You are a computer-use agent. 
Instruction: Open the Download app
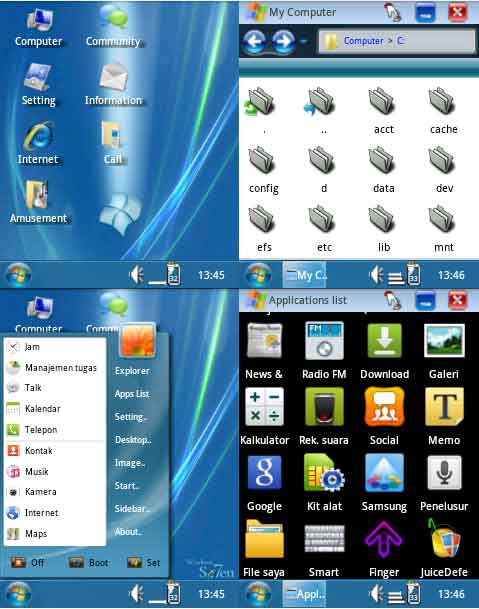[384, 351]
